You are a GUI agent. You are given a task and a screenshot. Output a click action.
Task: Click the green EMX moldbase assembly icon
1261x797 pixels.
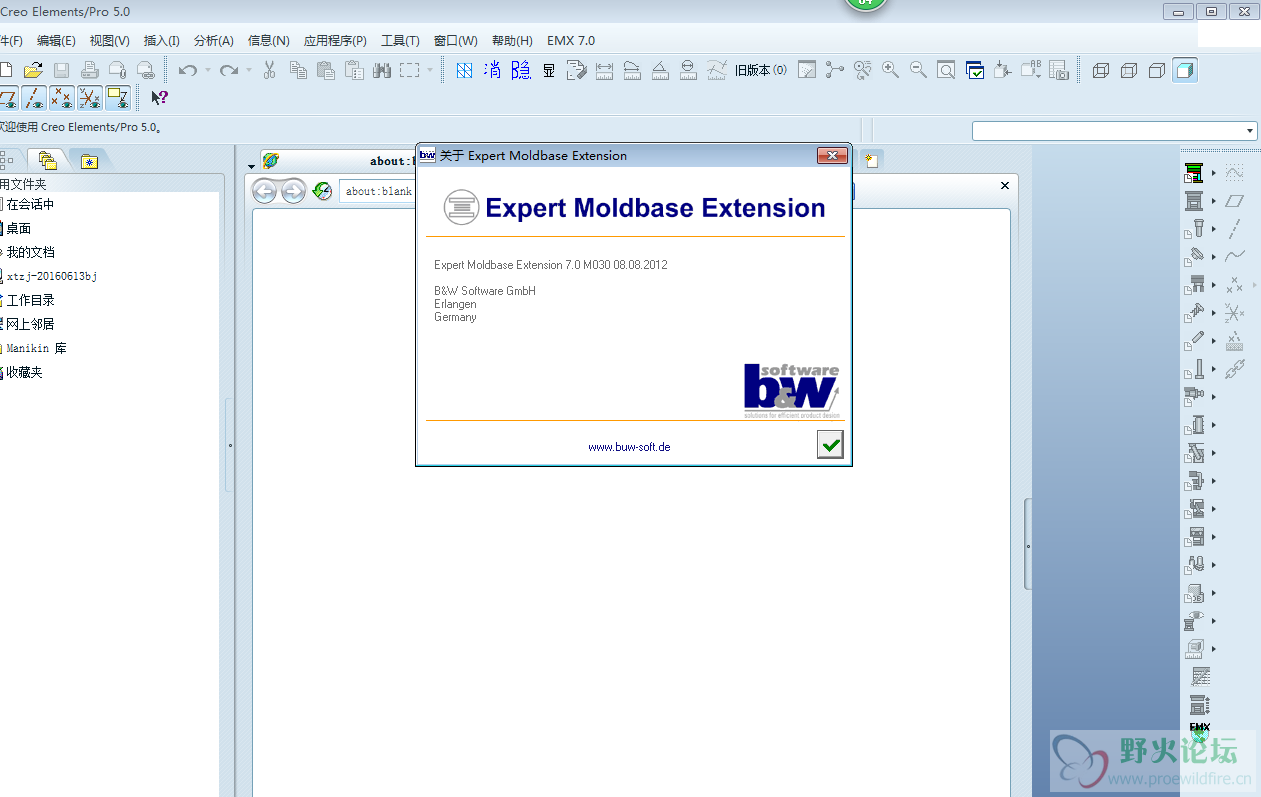pyautogui.click(x=1194, y=173)
